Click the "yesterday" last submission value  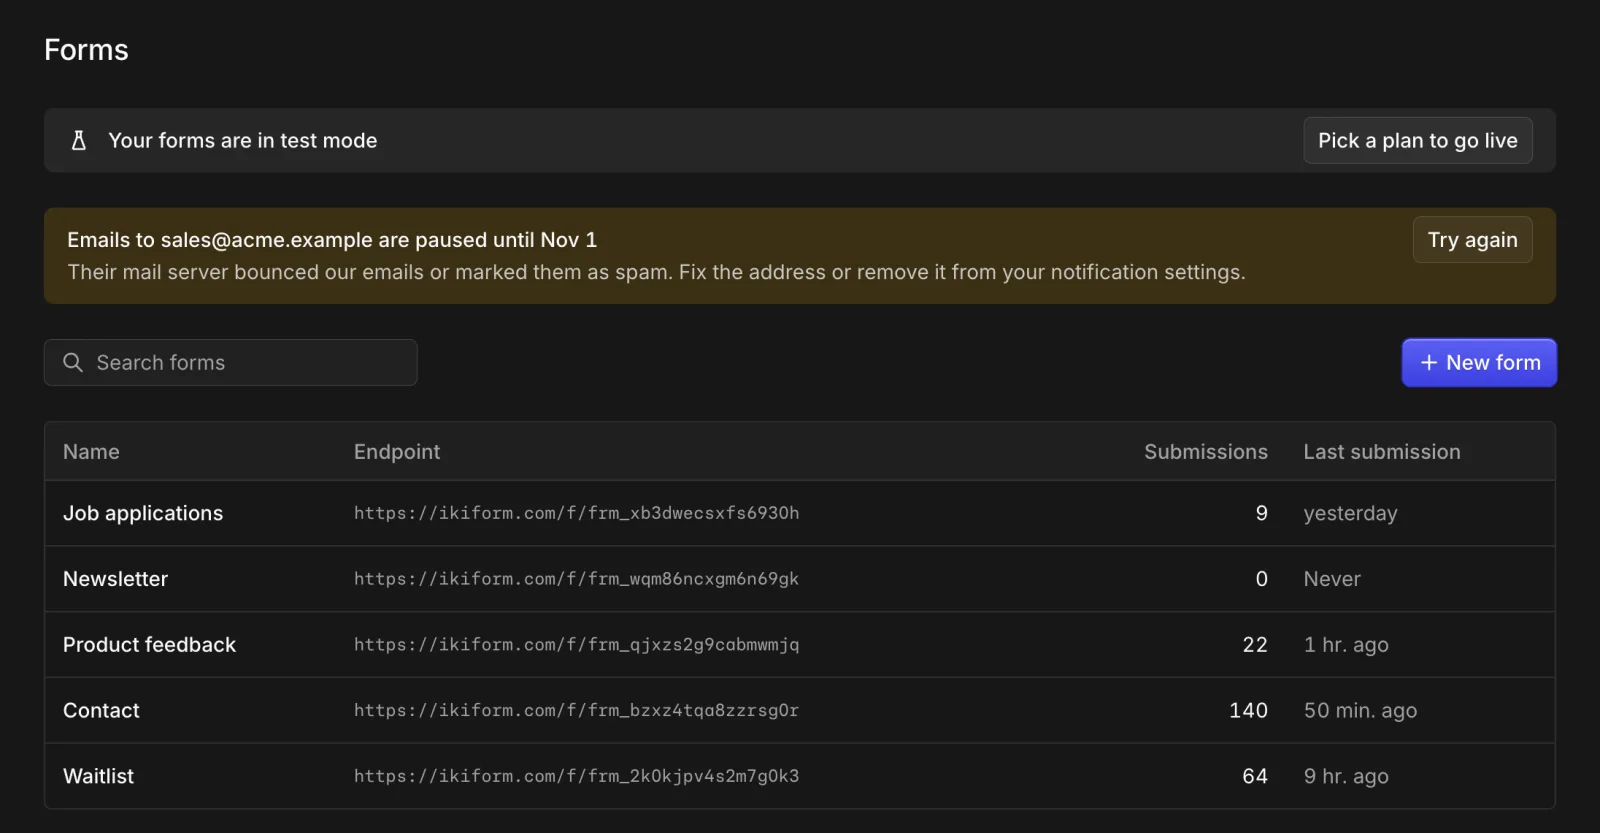[x=1351, y=514]
